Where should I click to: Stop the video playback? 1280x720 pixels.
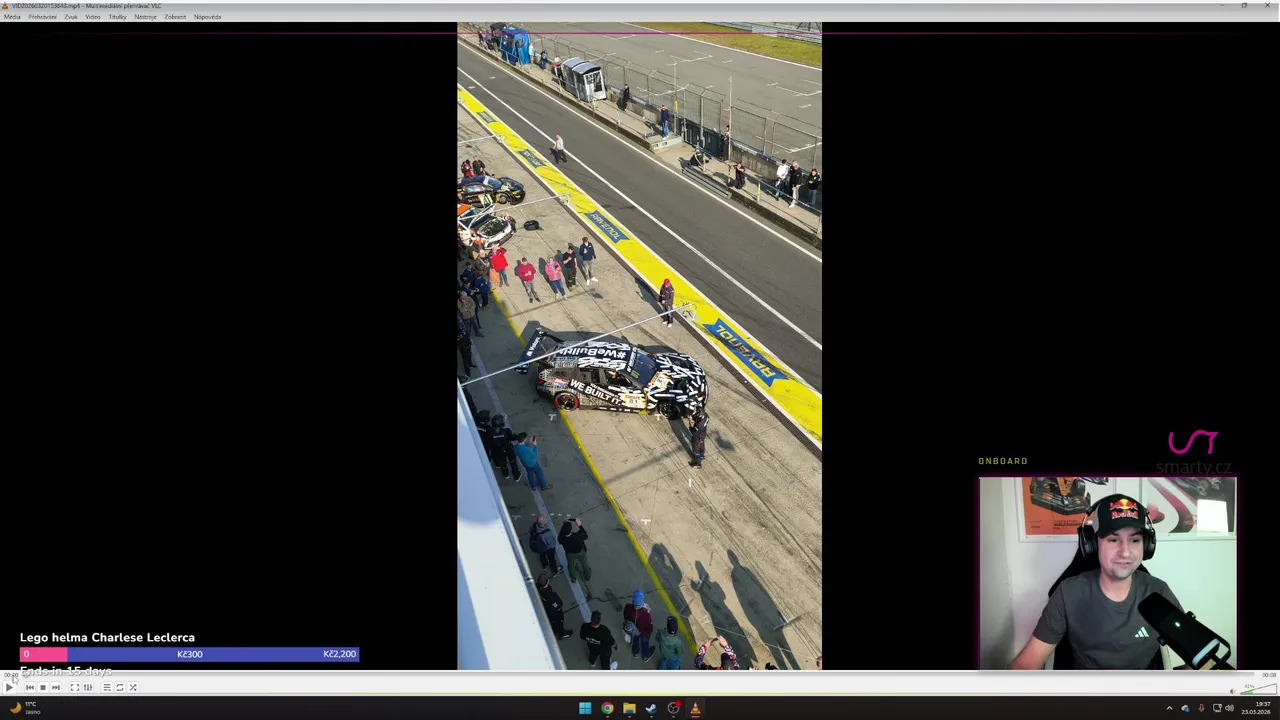(x=43, y=687)
